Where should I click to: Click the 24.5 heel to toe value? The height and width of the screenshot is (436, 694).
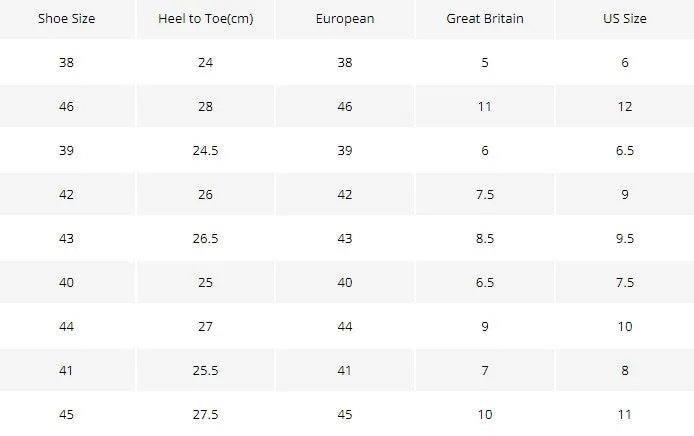pos(205,150)
